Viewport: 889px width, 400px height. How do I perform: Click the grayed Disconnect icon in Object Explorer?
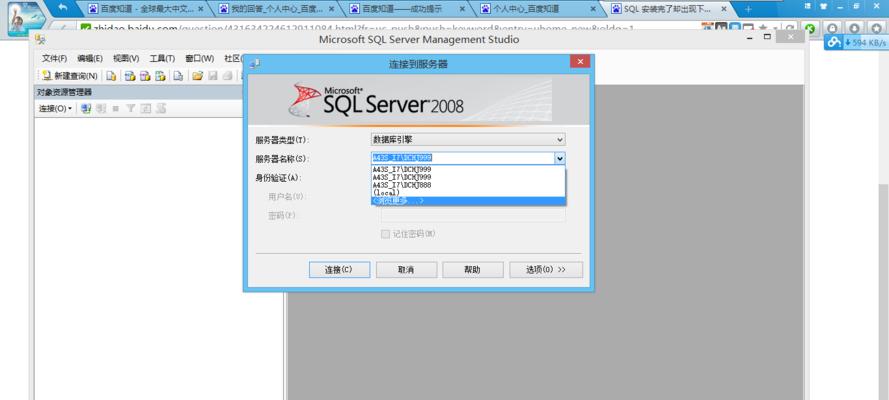[x=101, y=108]
